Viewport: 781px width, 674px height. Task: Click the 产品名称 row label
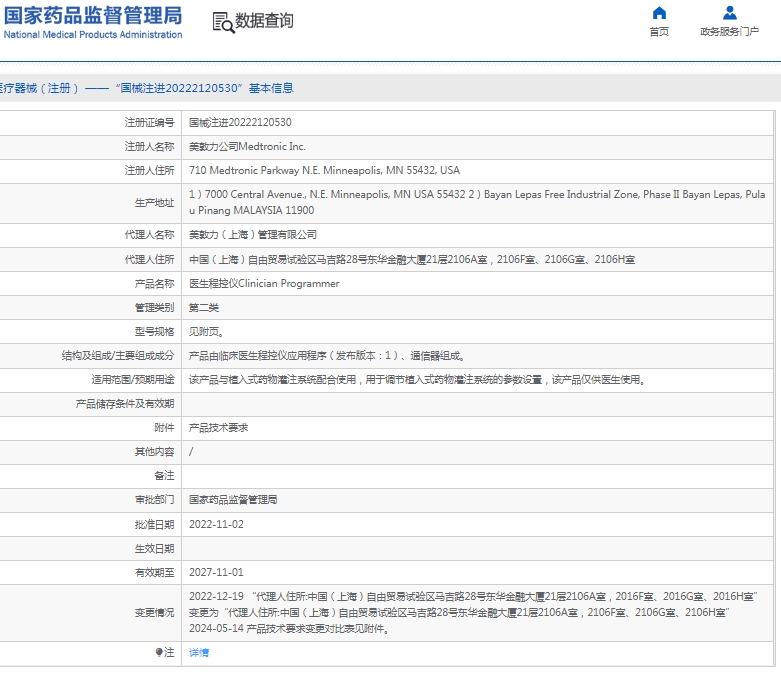[x=154, y=283]
